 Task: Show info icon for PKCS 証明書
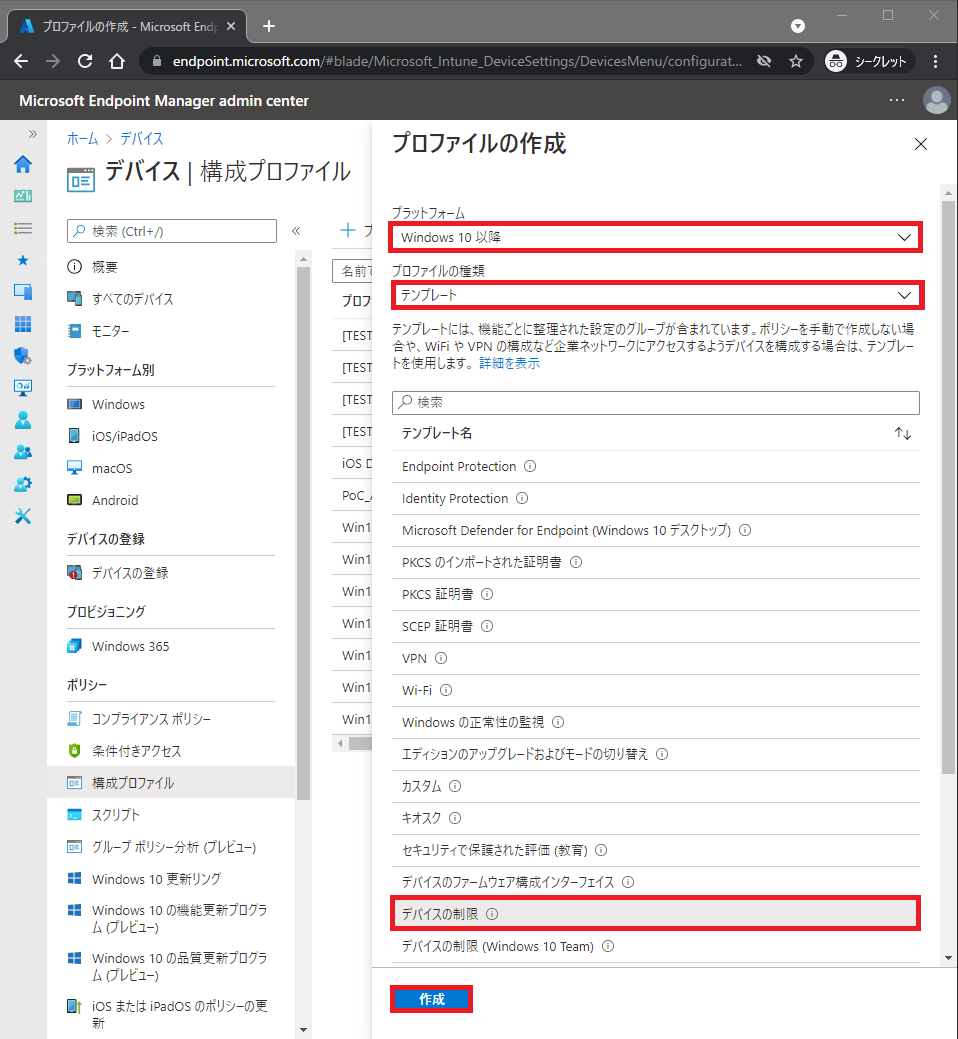click(x=487, y=594)
